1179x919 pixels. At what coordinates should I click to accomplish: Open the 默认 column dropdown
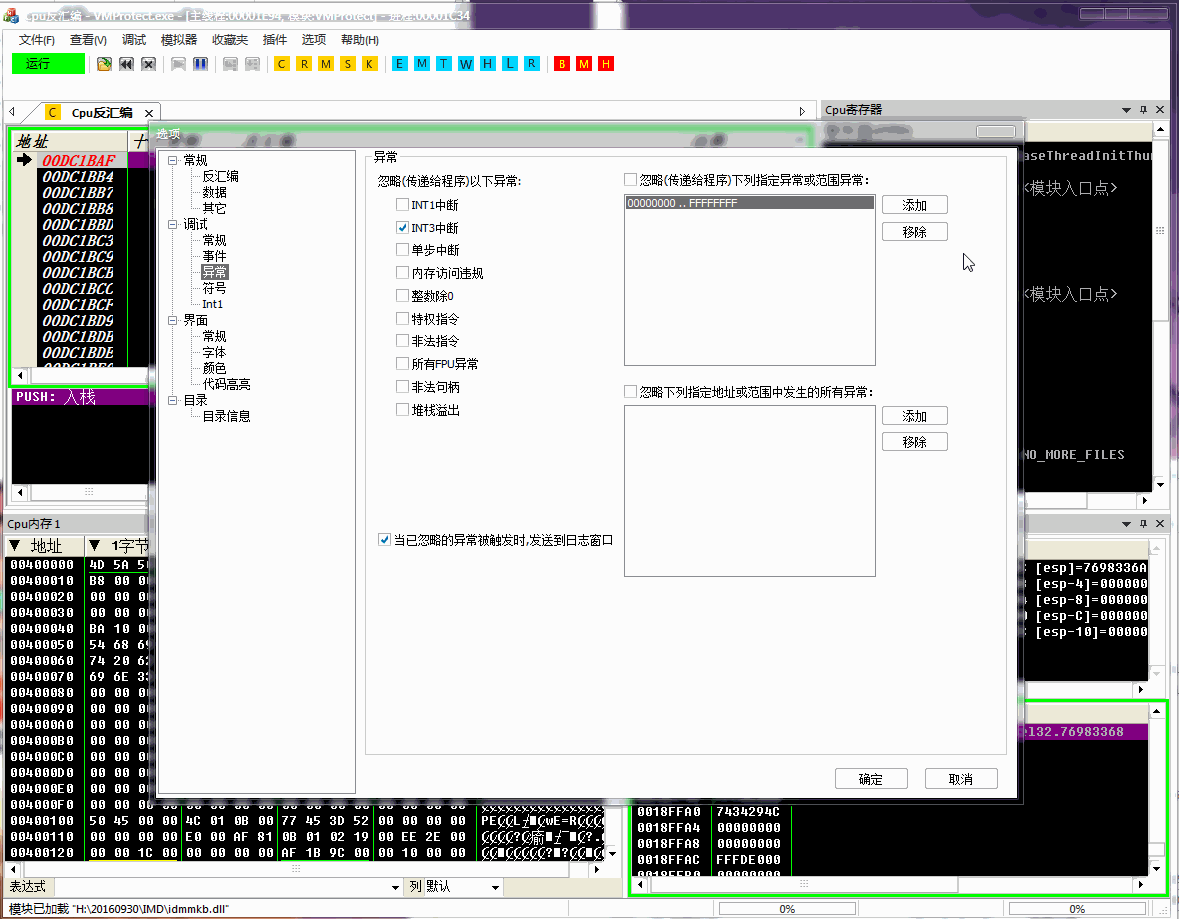495,887
